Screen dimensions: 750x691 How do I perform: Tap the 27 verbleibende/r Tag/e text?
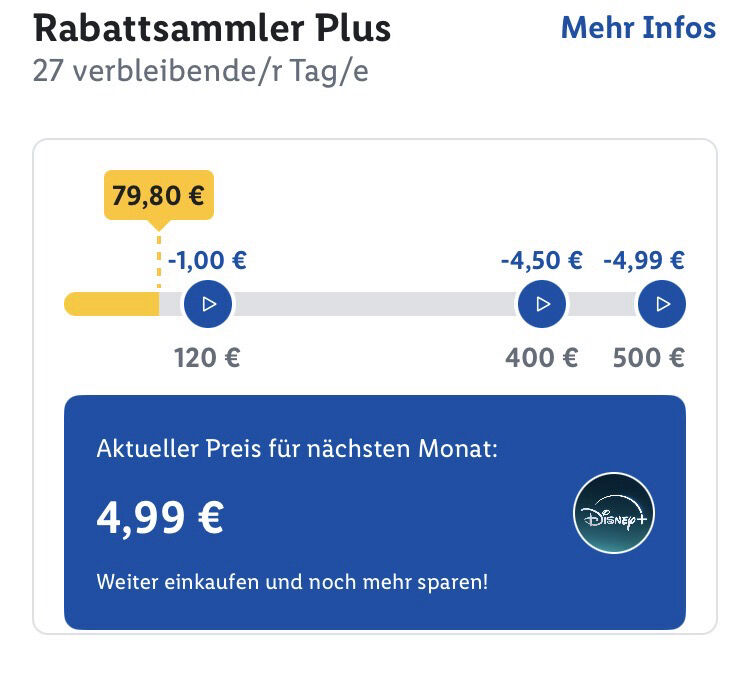click(x=200, y=73)
